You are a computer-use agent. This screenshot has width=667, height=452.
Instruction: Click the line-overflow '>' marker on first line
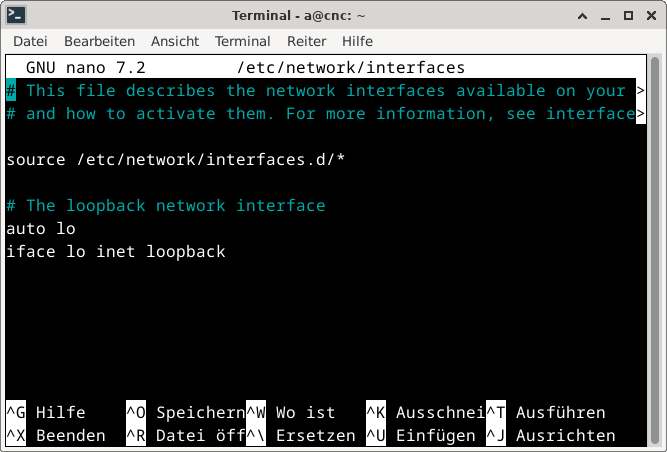pos(641,90)
